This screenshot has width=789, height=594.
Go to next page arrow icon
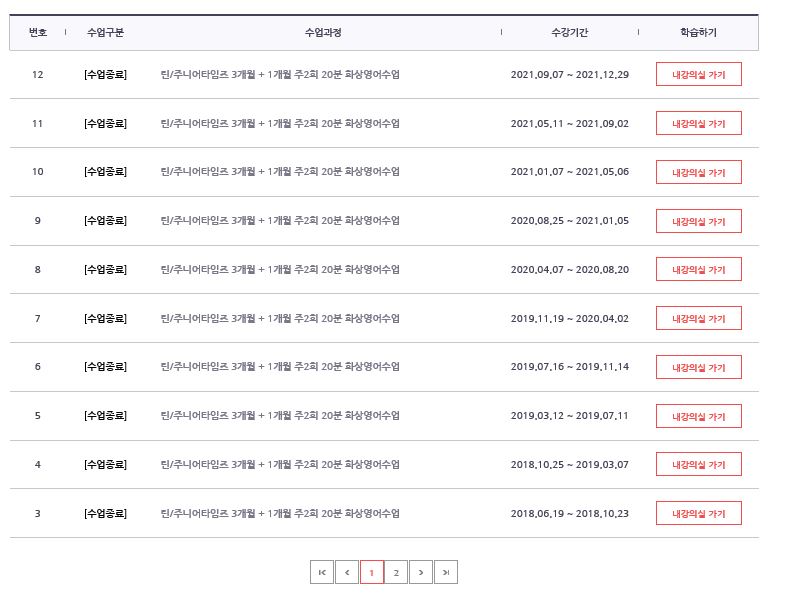[421, 572]
